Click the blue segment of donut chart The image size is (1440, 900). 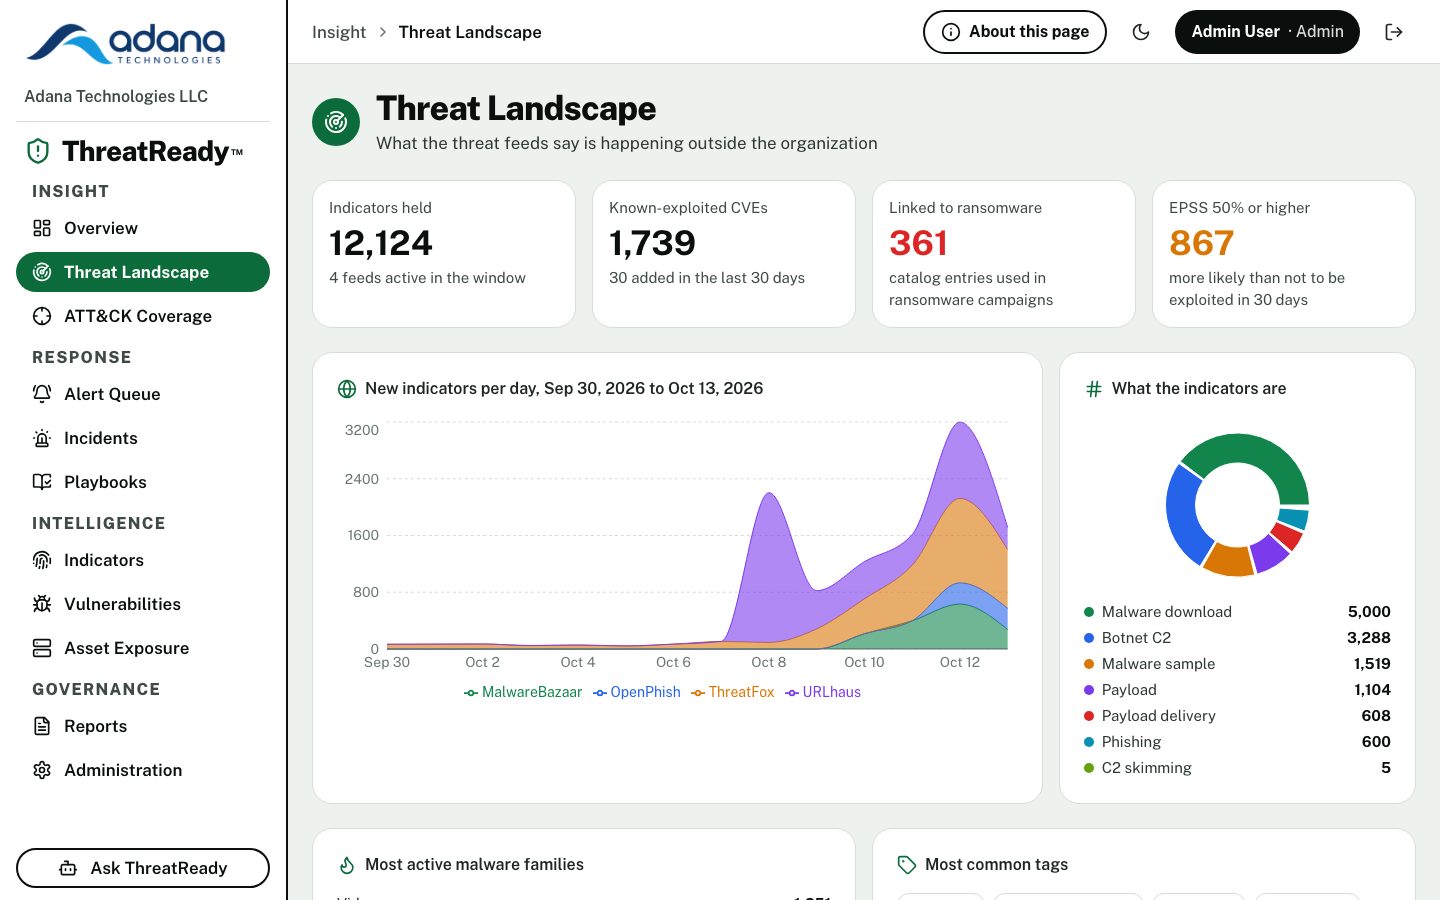(x=1184, y=512)
